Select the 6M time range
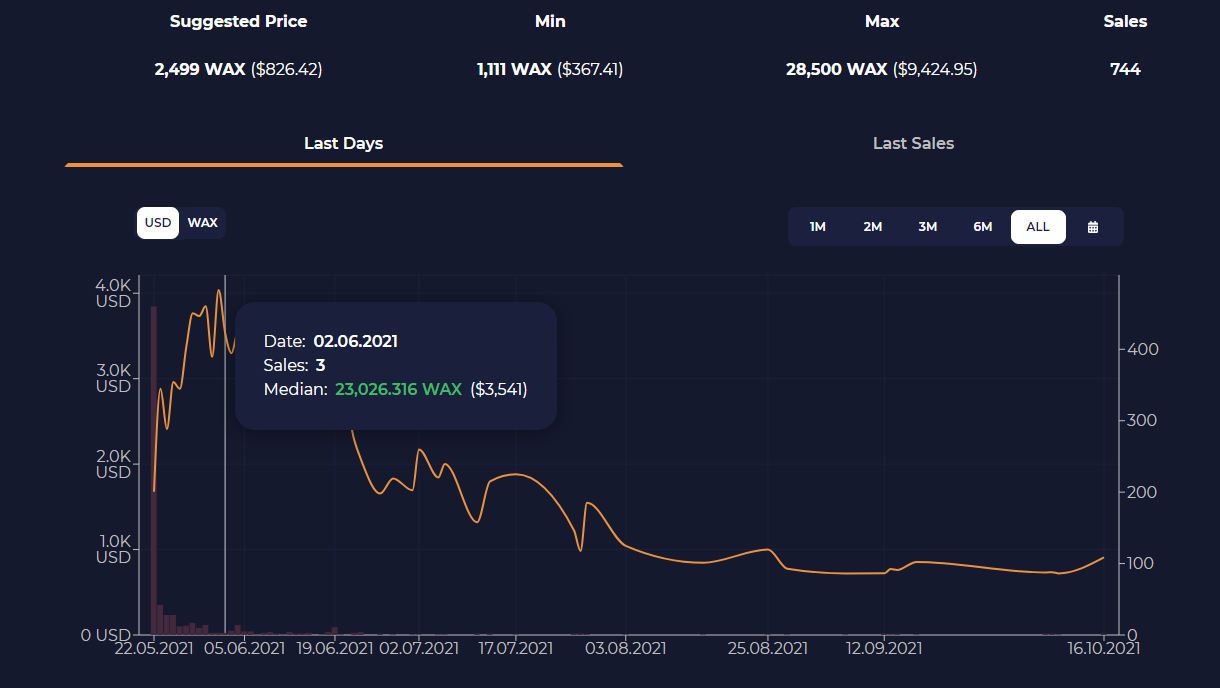 point(983,227)
